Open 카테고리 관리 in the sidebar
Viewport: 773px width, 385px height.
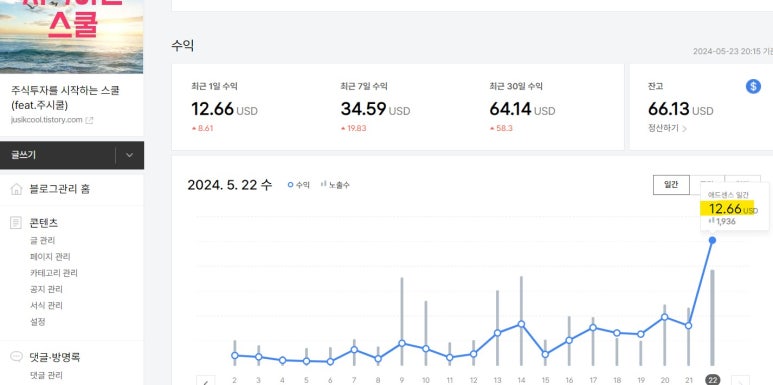pyautogui.click(x=54, y=273)
